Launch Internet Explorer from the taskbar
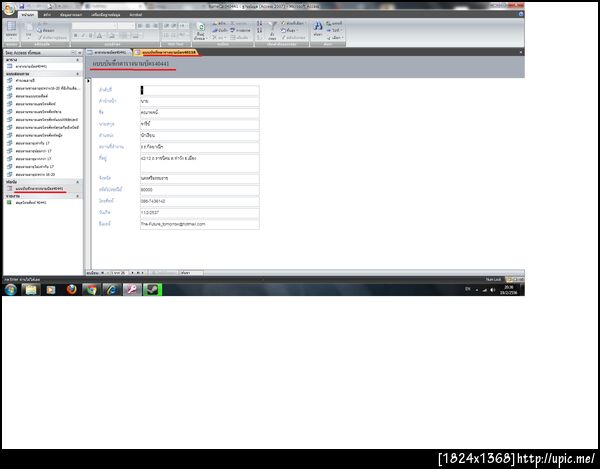600x469 pixels. click(x=112, y=290)
